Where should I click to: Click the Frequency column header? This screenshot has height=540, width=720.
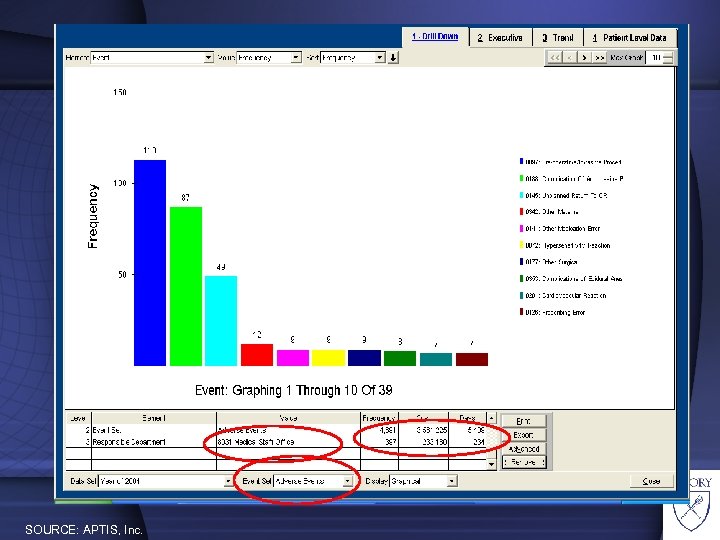point(379,418)
